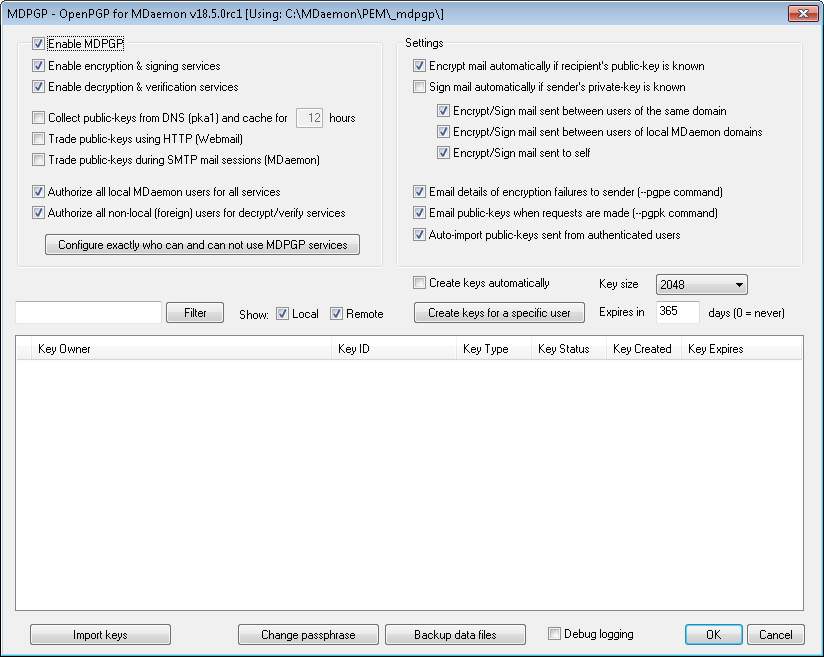This screenshot has width=824, height=657.
Task: Click the Expires in days field
Action: point(678,312)
